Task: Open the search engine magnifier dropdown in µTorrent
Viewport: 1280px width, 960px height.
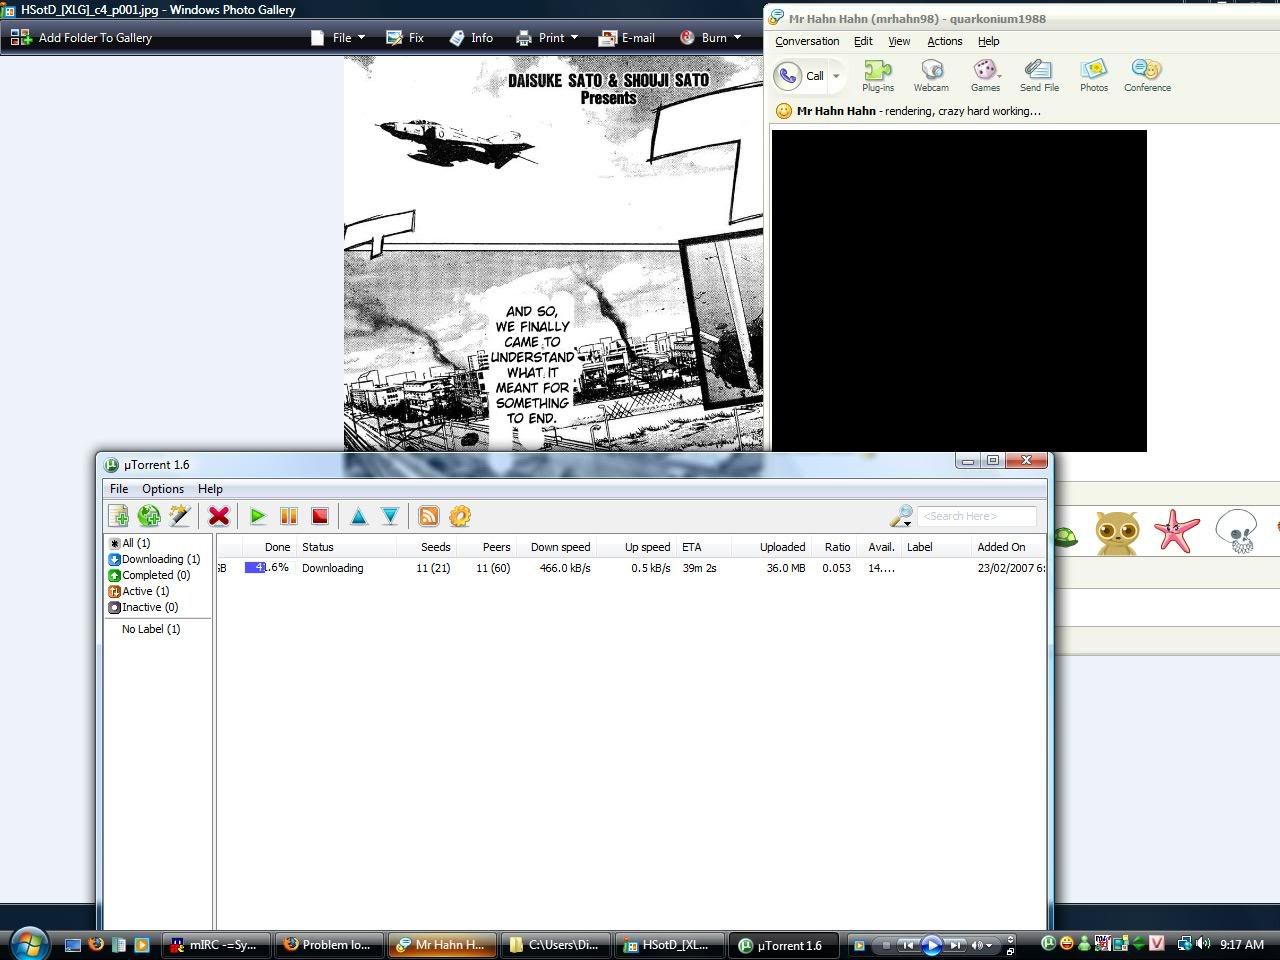Action: [x=901, y=516]
